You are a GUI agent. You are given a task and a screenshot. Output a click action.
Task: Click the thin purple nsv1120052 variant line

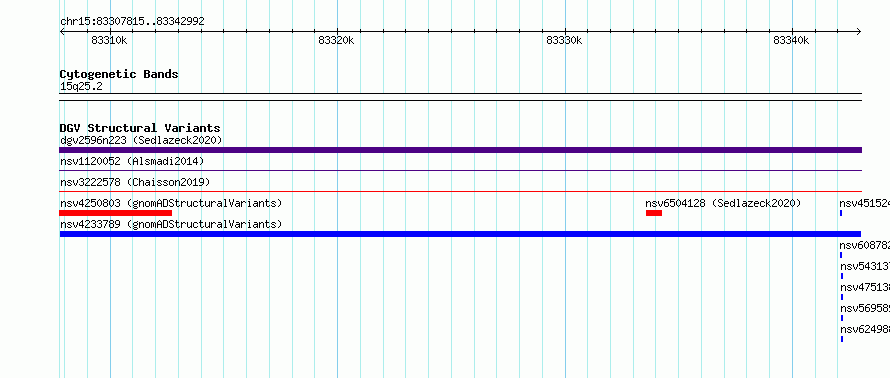(460, 170)
